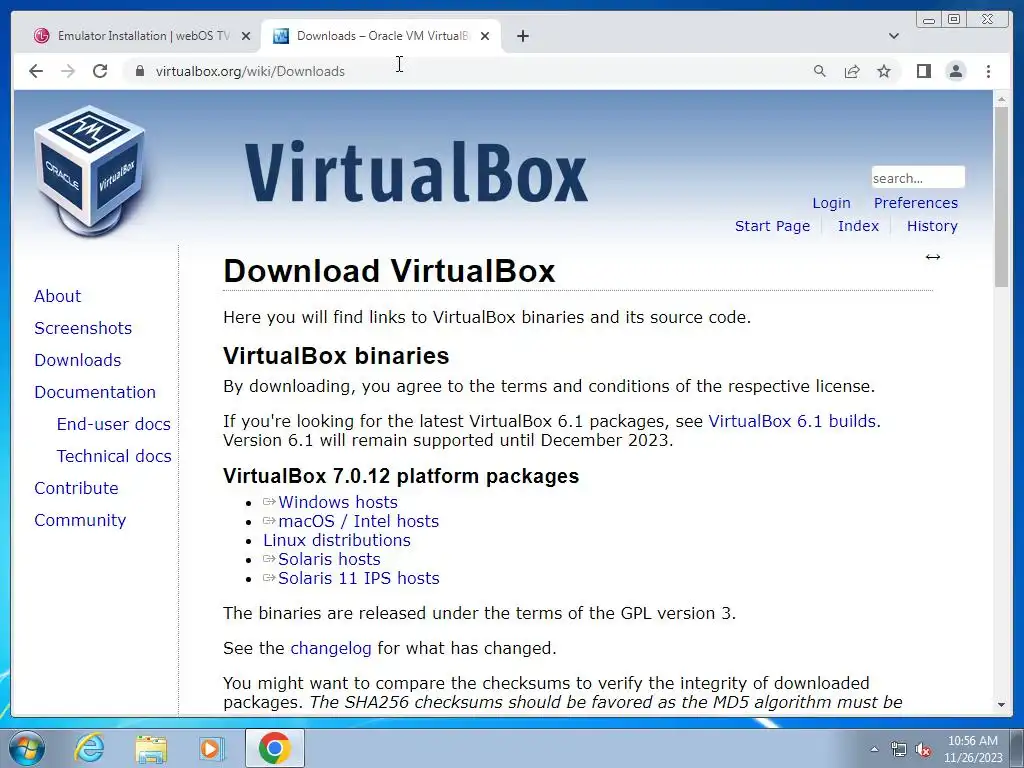Open Community in the sidebar
Screen dimensions: 1024x768
click(80, 520)
